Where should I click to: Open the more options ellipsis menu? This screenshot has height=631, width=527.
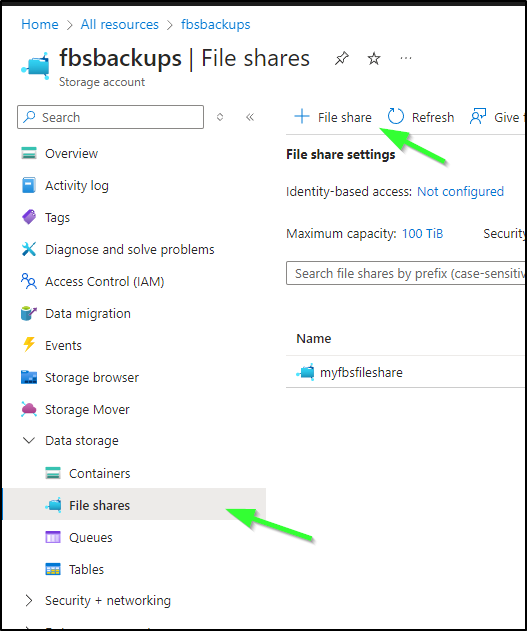click(406, 59)
